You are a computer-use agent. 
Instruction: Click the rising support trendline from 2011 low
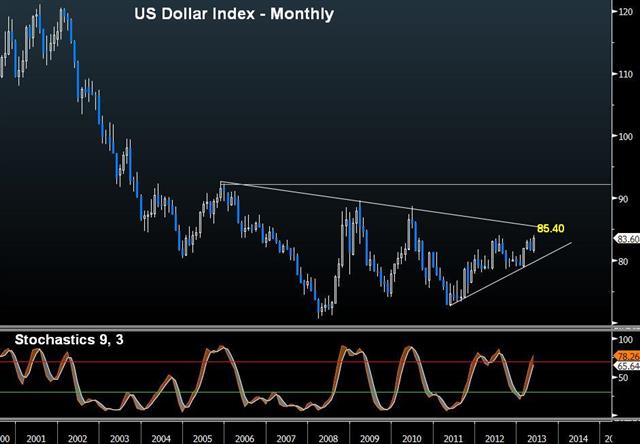click(x=510, y=274)
